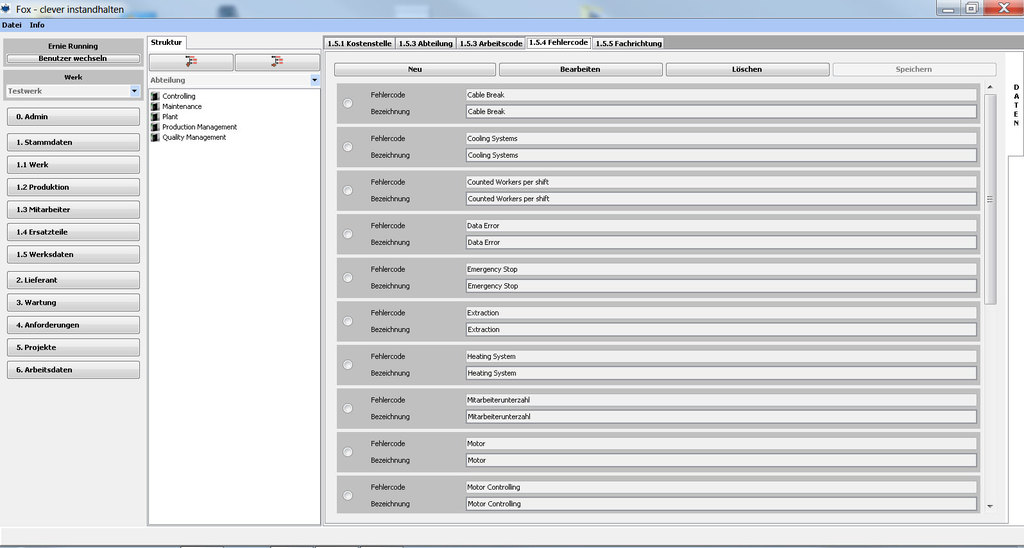Image resolution: width=1024 pixels, height=548 pixels.
Task: Select the radio button for Cable Break
Action: pyautogui.click(x=347, y=103)
